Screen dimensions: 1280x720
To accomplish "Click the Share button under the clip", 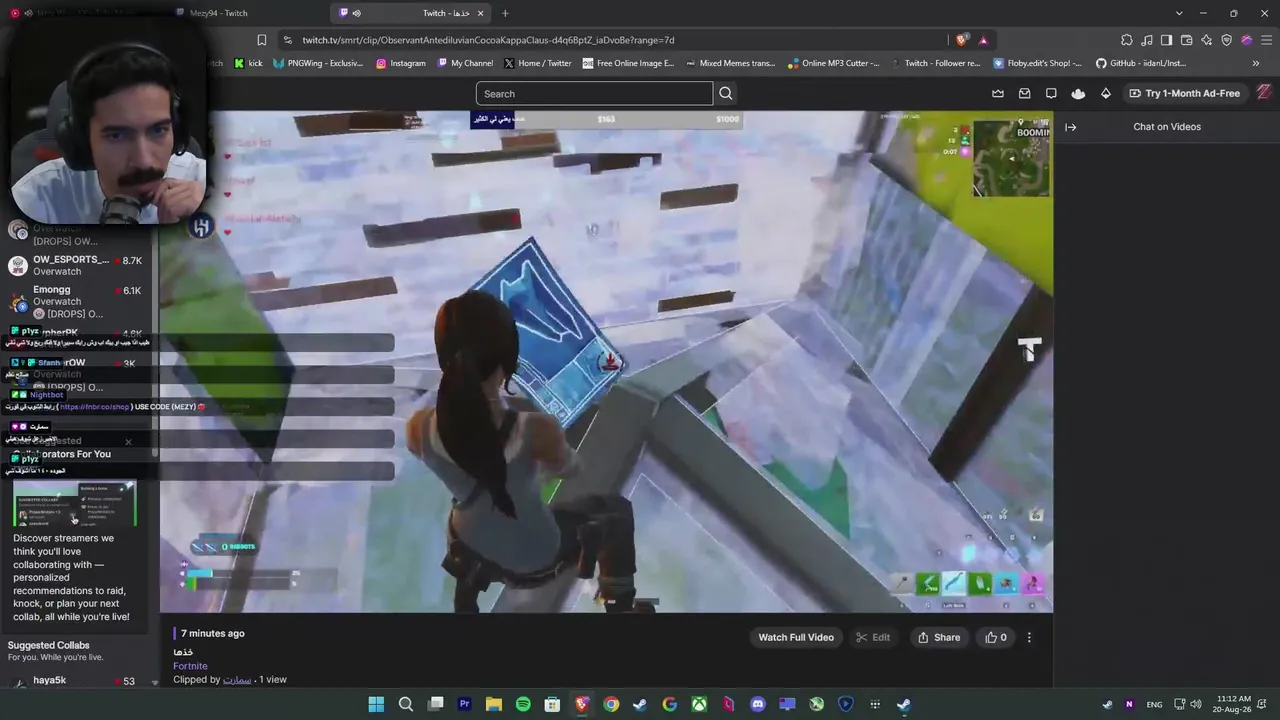I will pos(939,637).
